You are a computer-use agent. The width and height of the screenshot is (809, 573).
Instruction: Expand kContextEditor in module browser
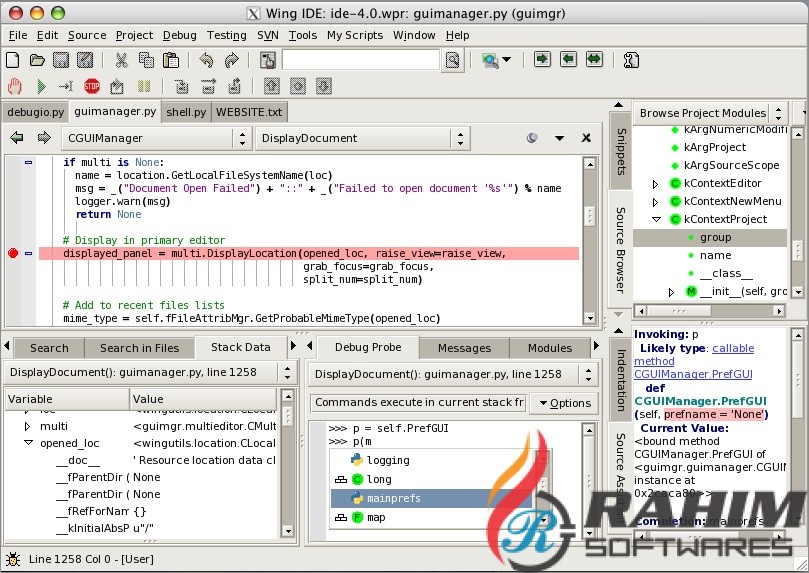pos(655,184)
